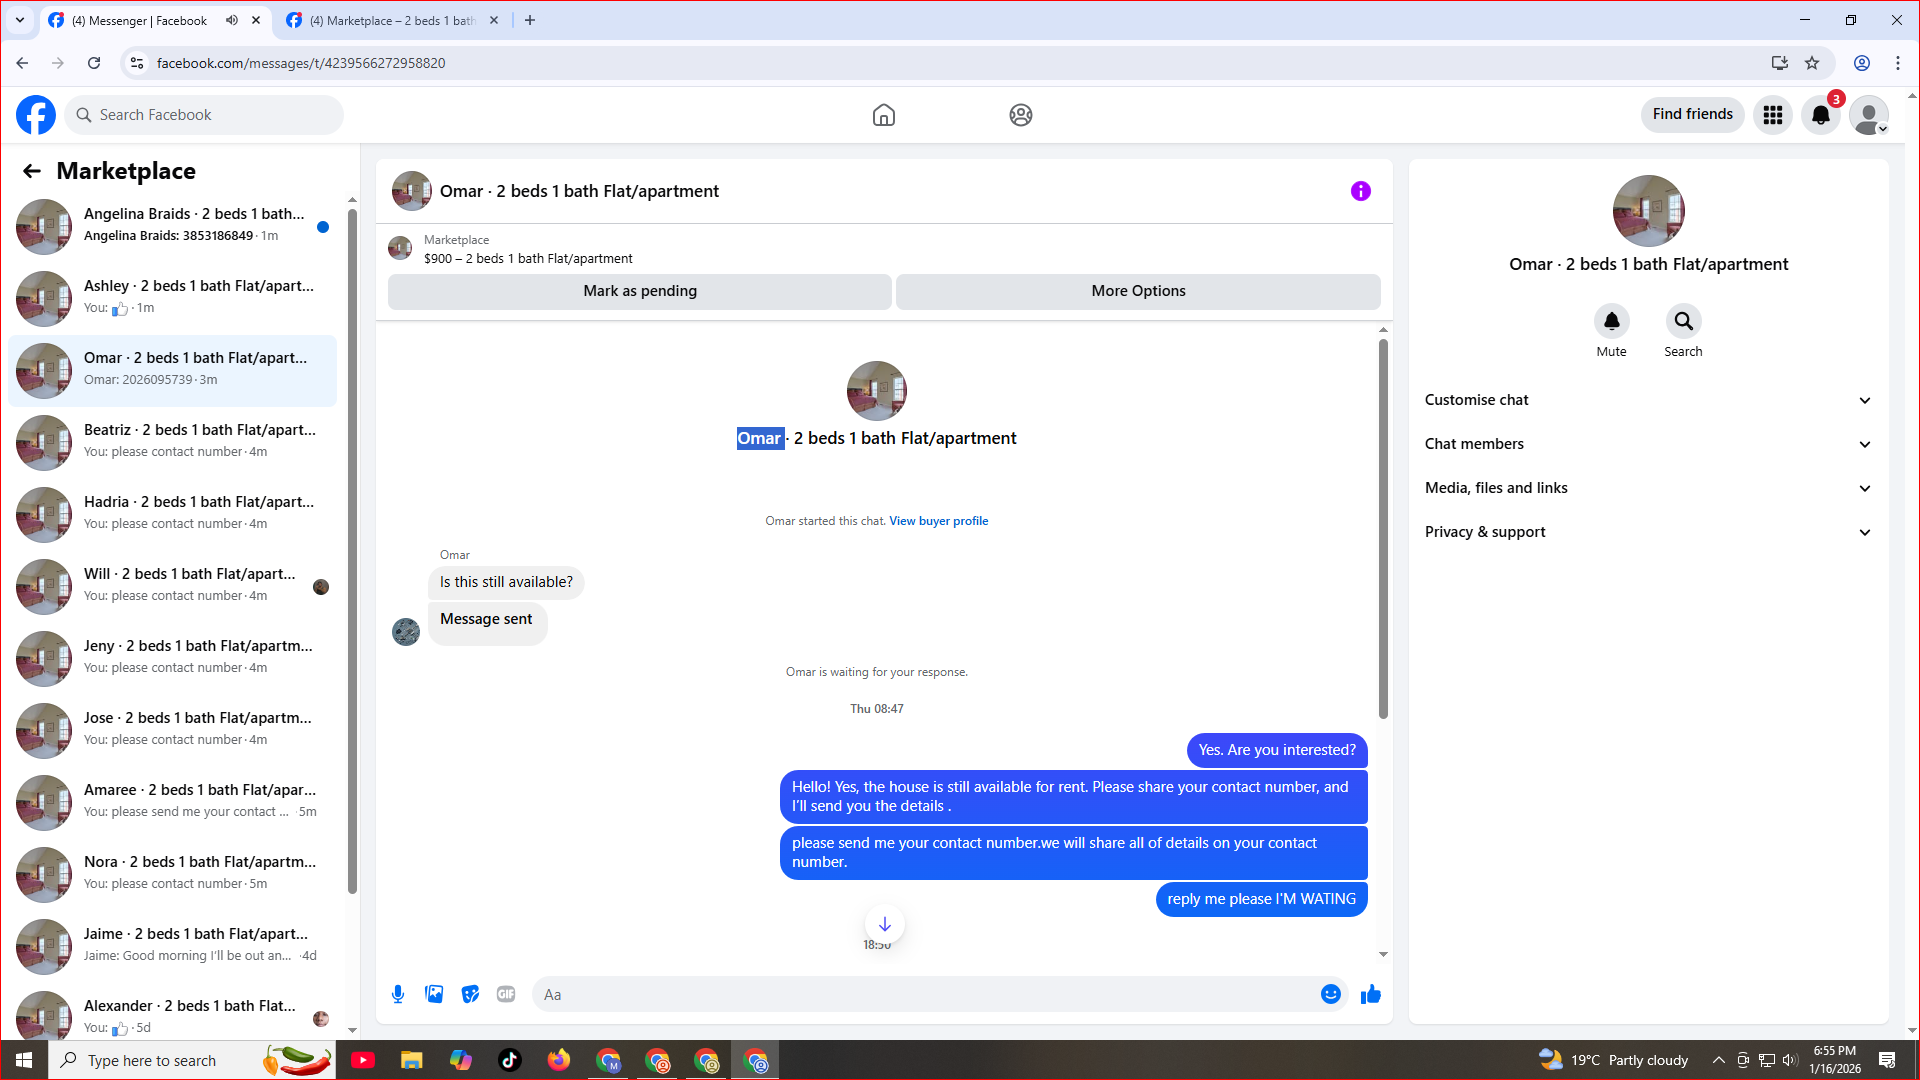Open the Facebook menu grid icon
The height and width of the screenshot is (1080, 1920).
(x=1772, y=115)
